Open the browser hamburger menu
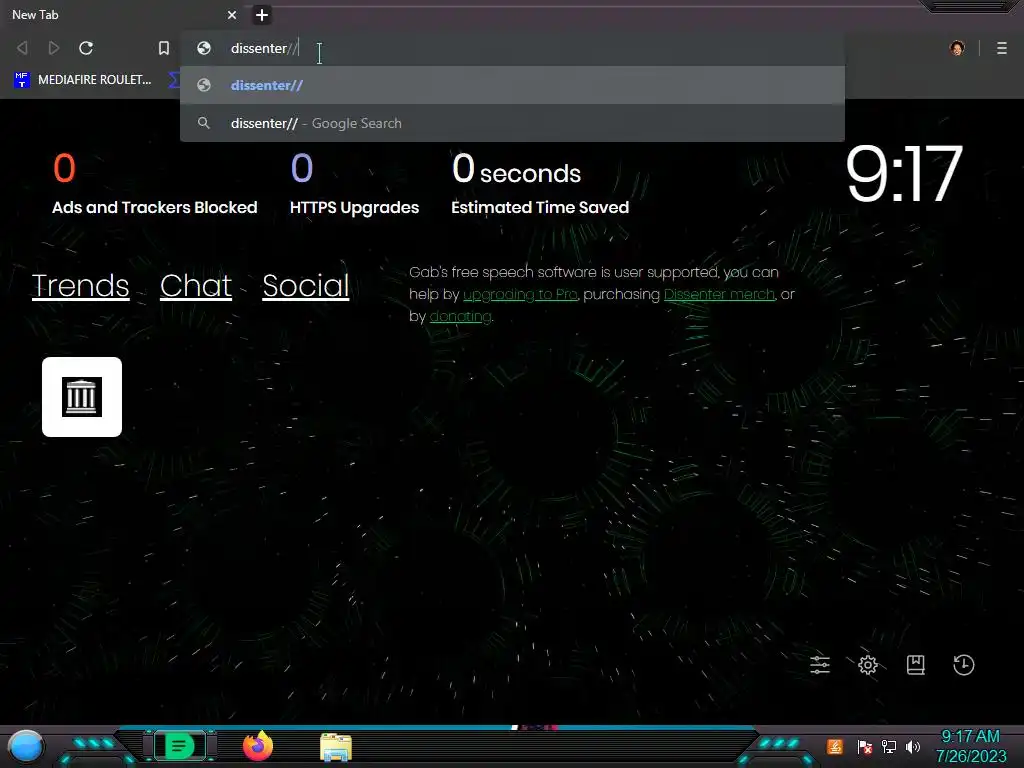This screenshot has width=1024, height=768. [x=1002, y=48]
